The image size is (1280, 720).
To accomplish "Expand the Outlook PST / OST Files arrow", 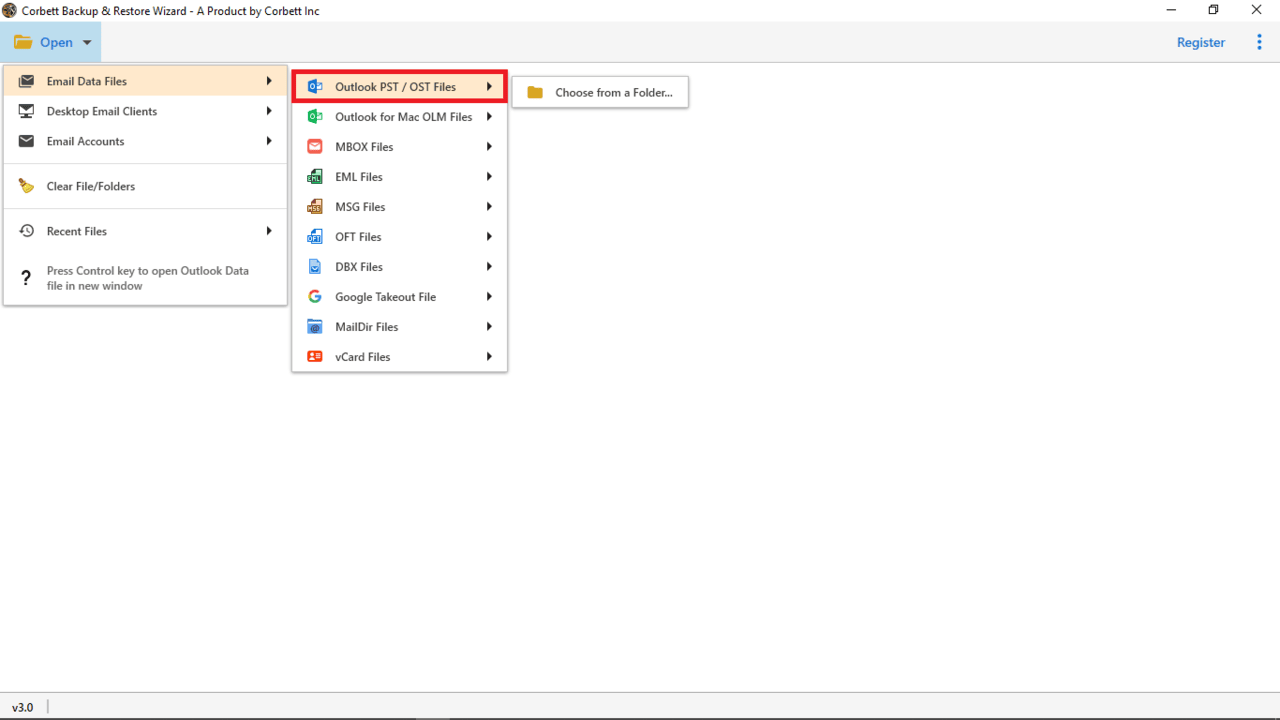I will point(489,87).
